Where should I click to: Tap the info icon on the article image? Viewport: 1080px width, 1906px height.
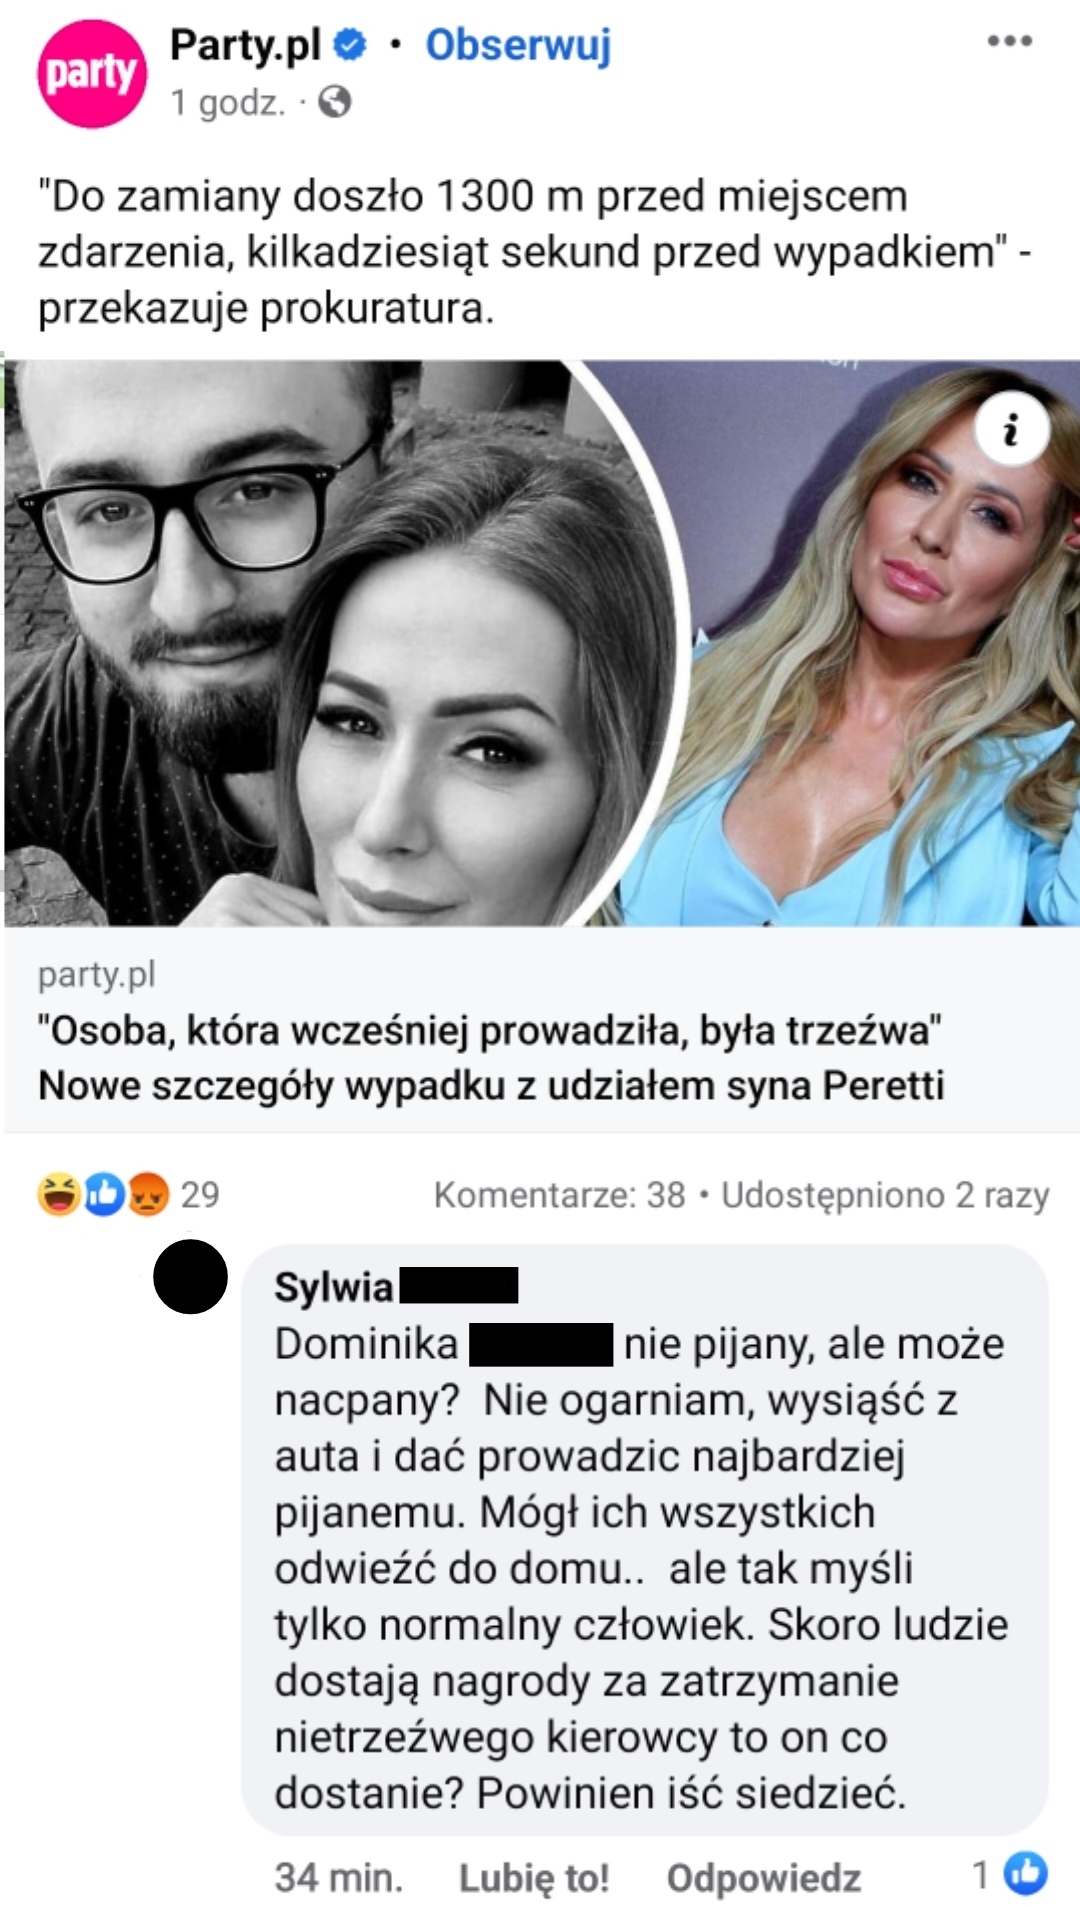(1011, 430)
